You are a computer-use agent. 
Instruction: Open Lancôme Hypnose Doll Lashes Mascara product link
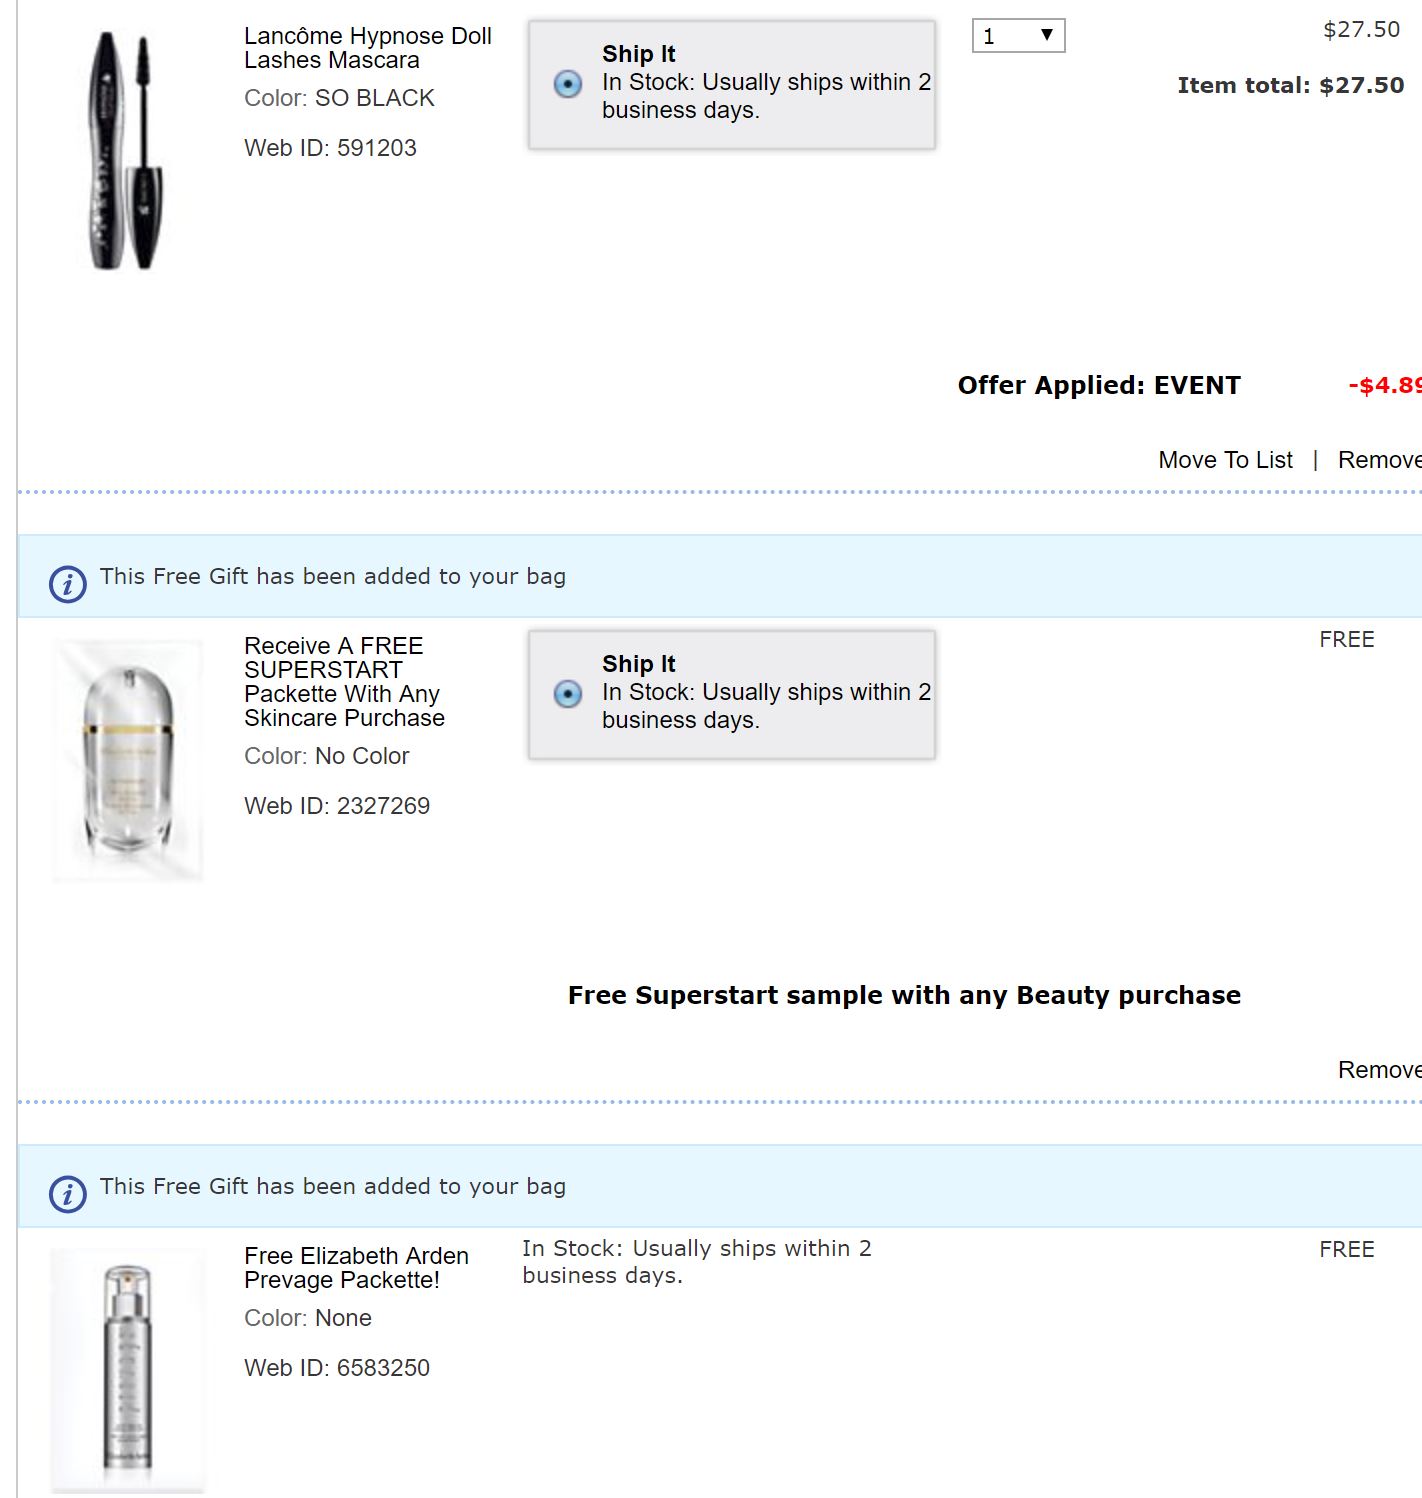pyautogui.click(x=367, y=48)
